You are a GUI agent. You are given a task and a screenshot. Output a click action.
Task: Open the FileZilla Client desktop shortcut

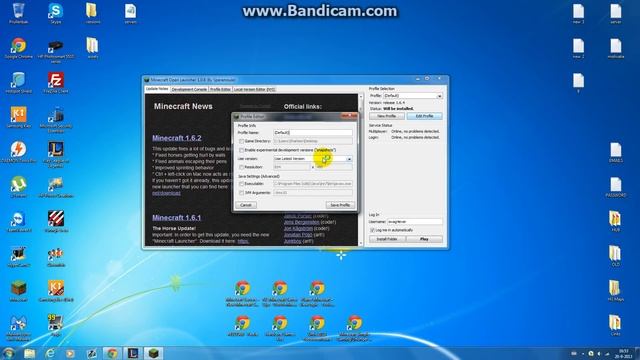56,82
